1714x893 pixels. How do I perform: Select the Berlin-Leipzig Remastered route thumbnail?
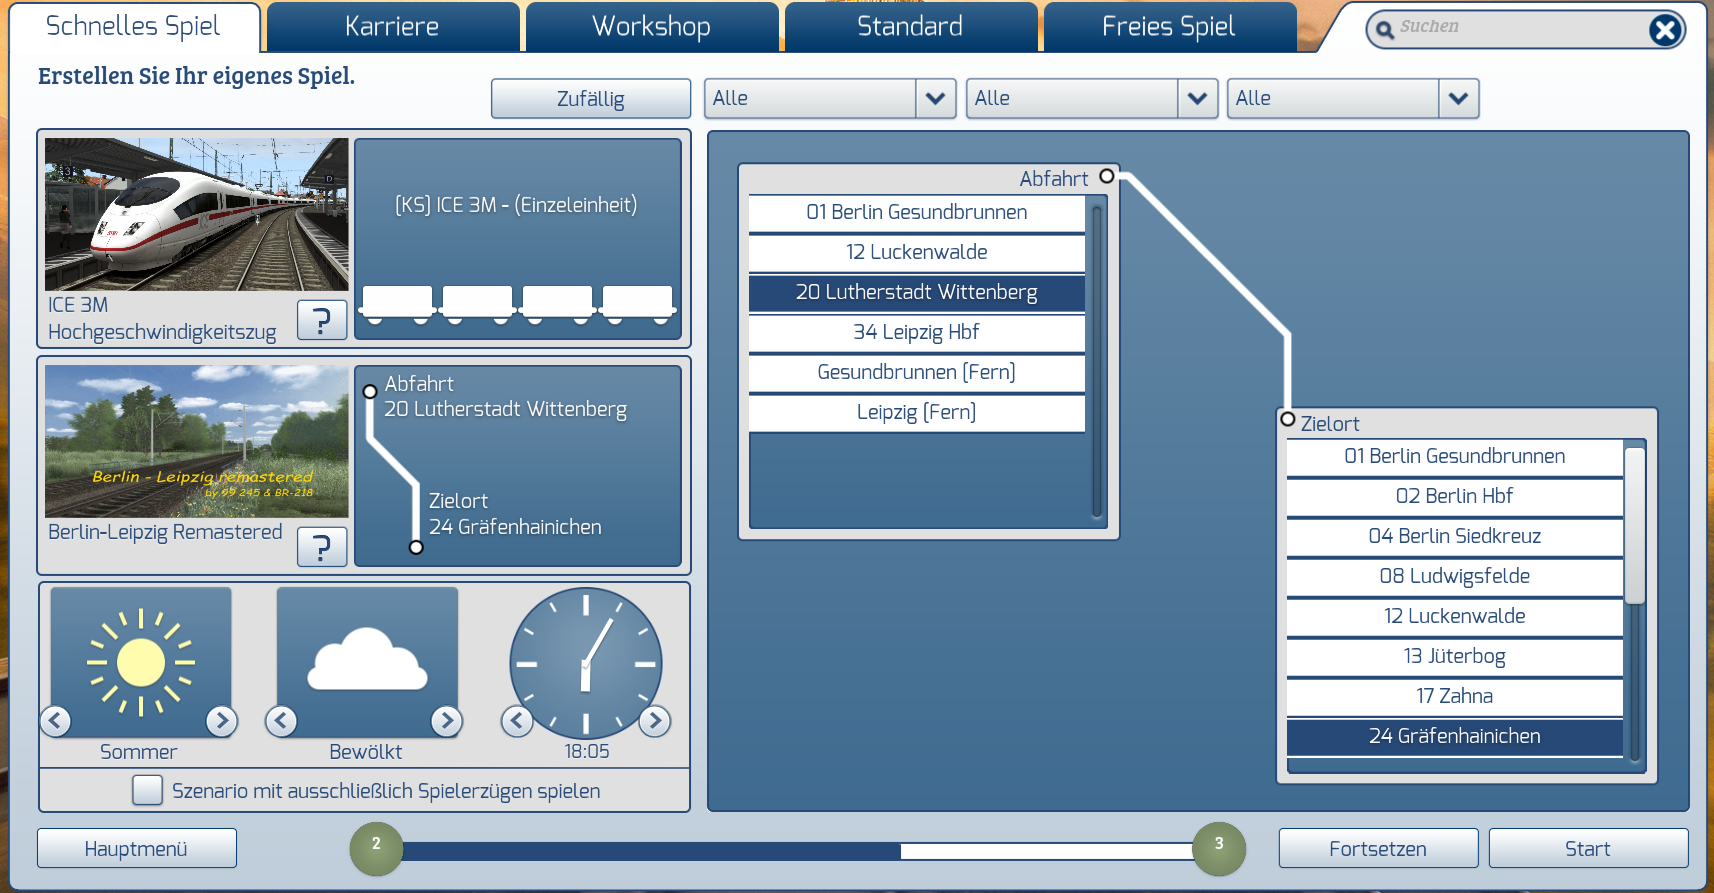tap(197, 441)
